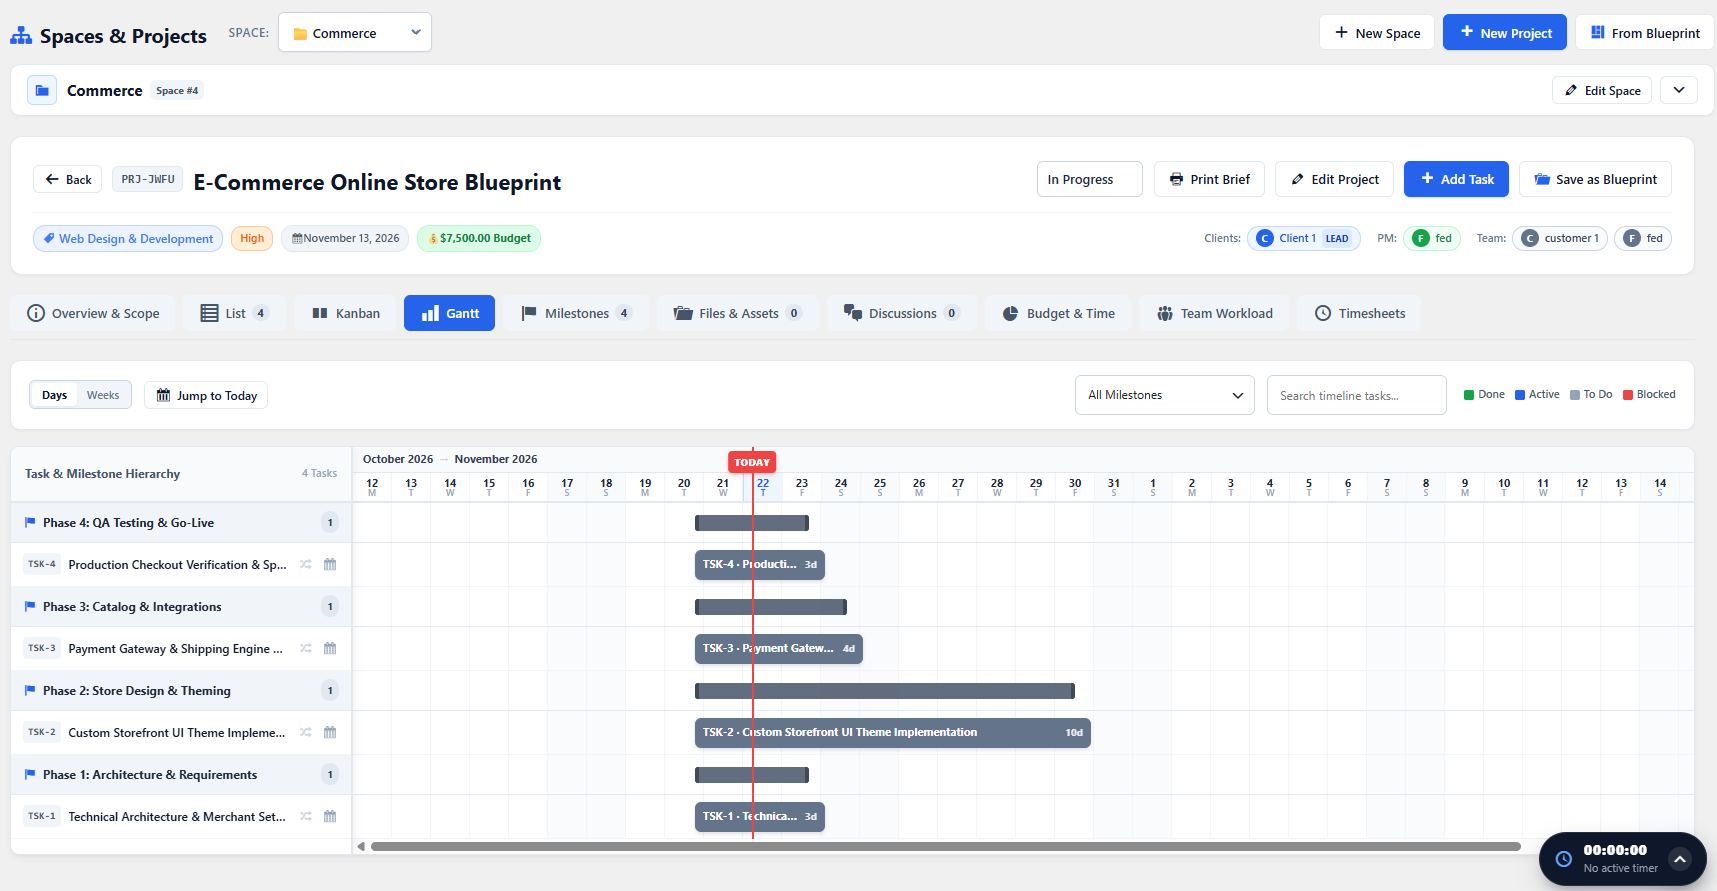1717x891 pixels.
Task: Click the Back button
Action: point(68,179)
